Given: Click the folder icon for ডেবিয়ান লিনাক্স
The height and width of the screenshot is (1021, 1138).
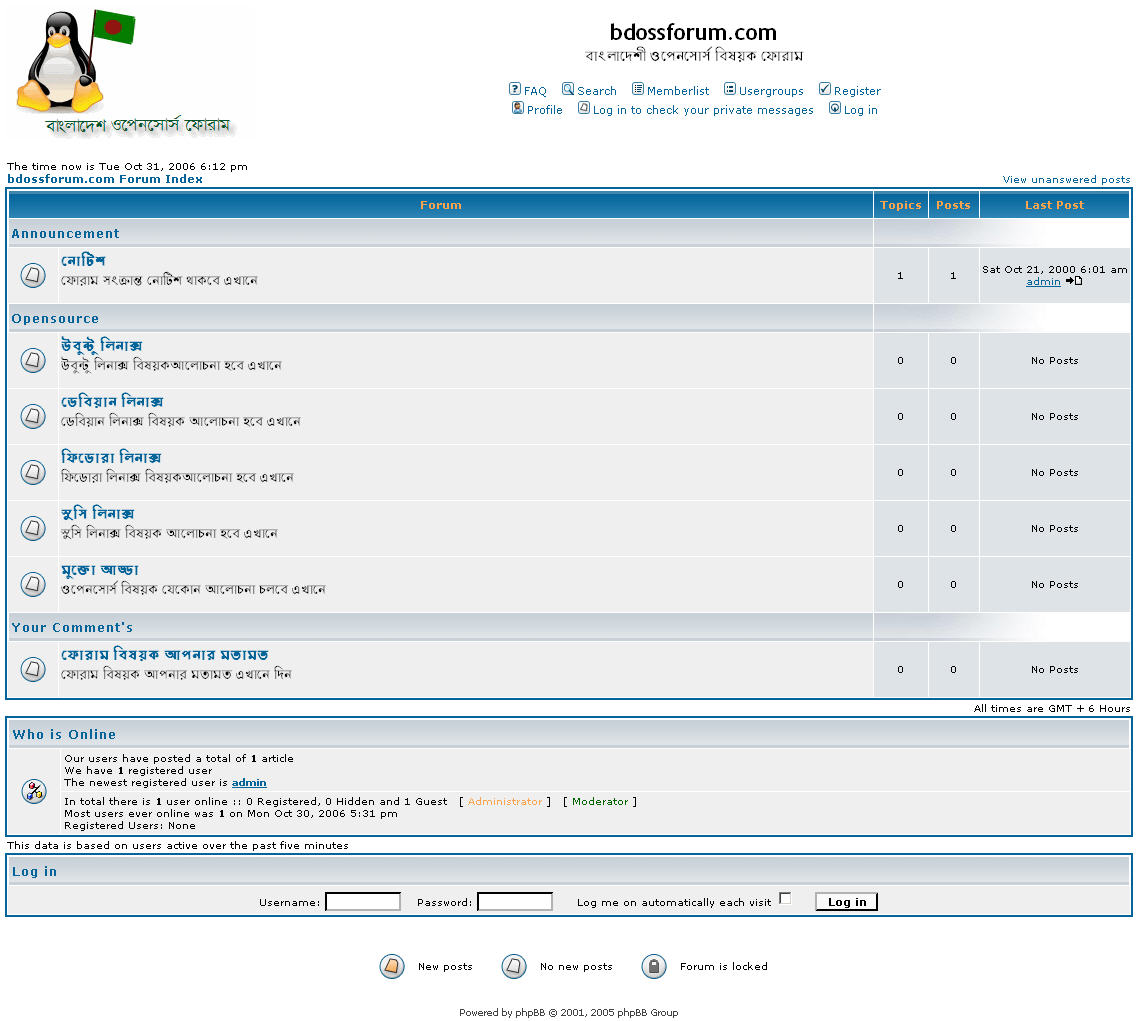Looking at the screenshot, I should click(33, 416).
